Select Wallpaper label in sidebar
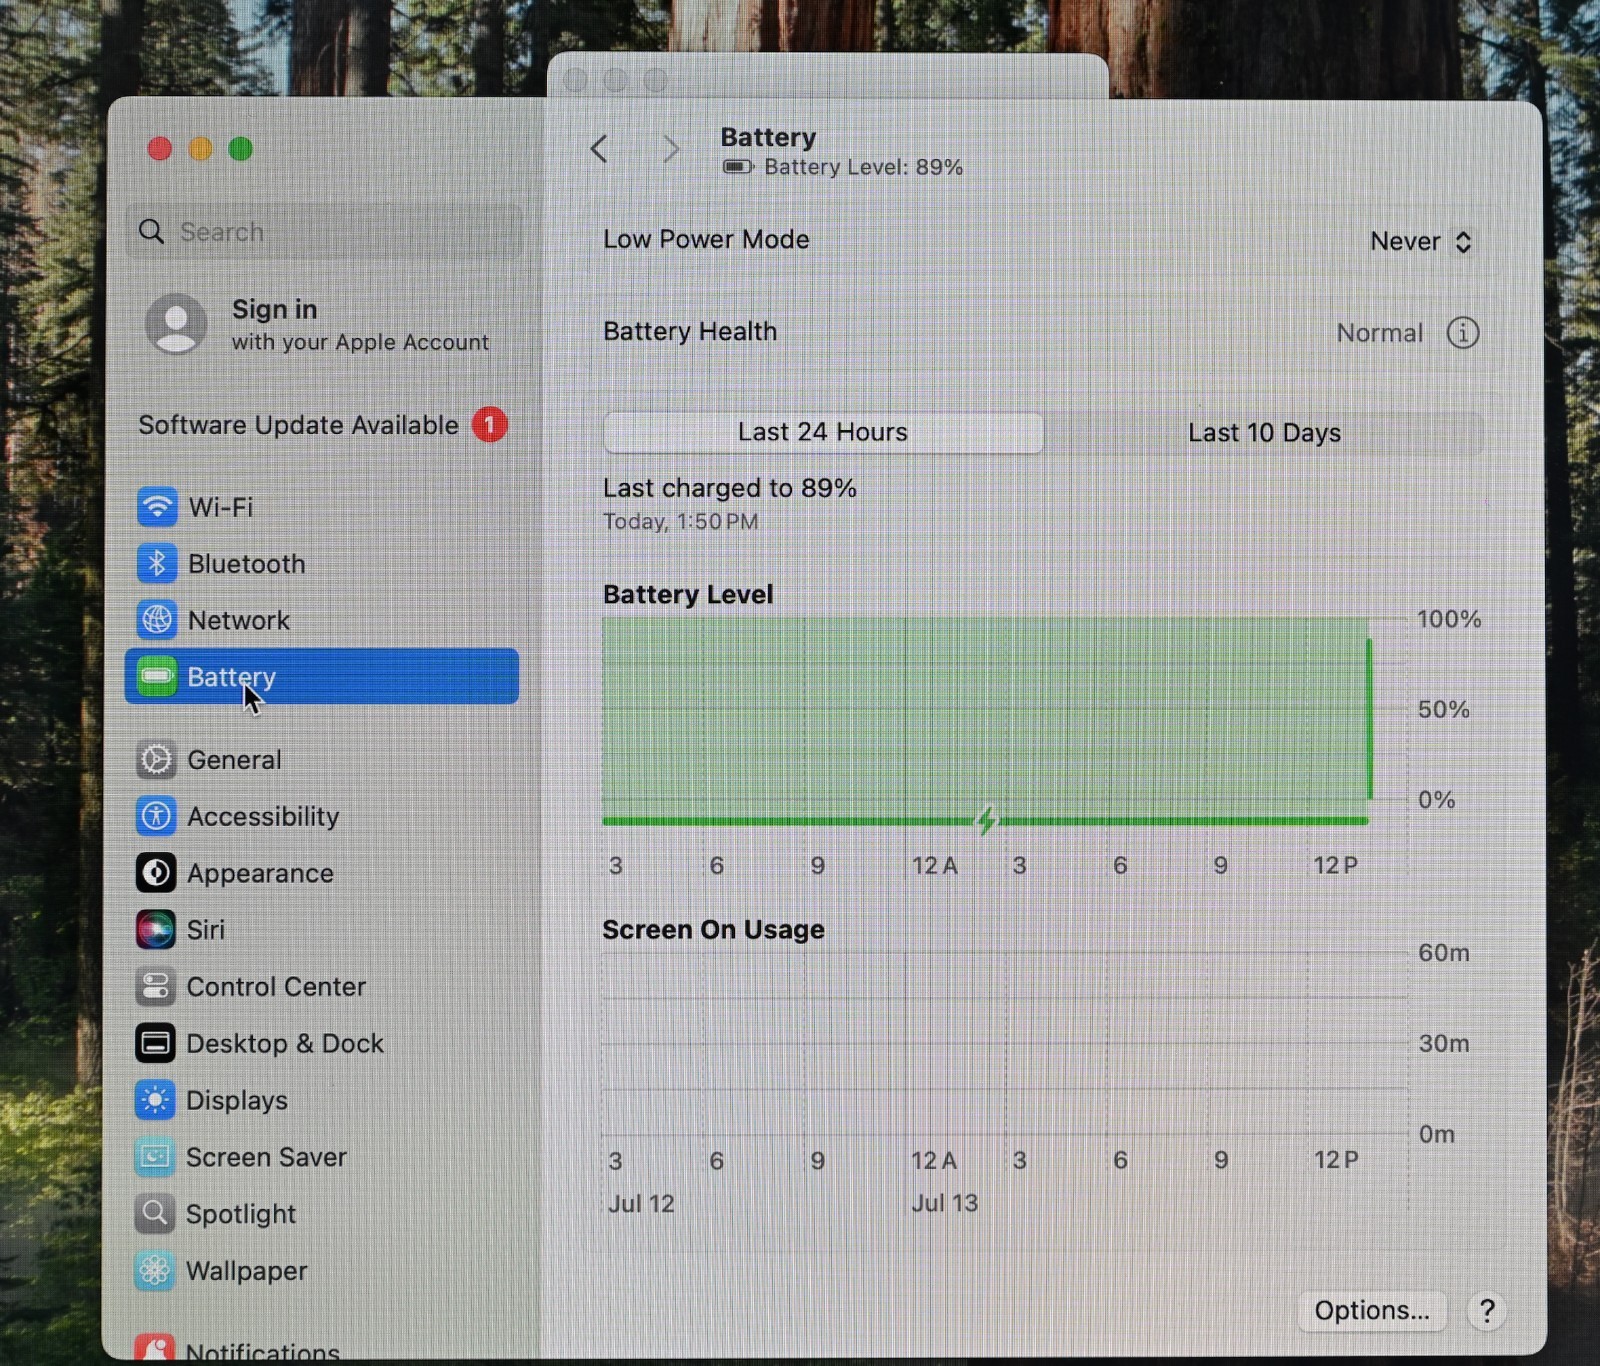Screen dimensions: 1600x1366 [247, 1271]
